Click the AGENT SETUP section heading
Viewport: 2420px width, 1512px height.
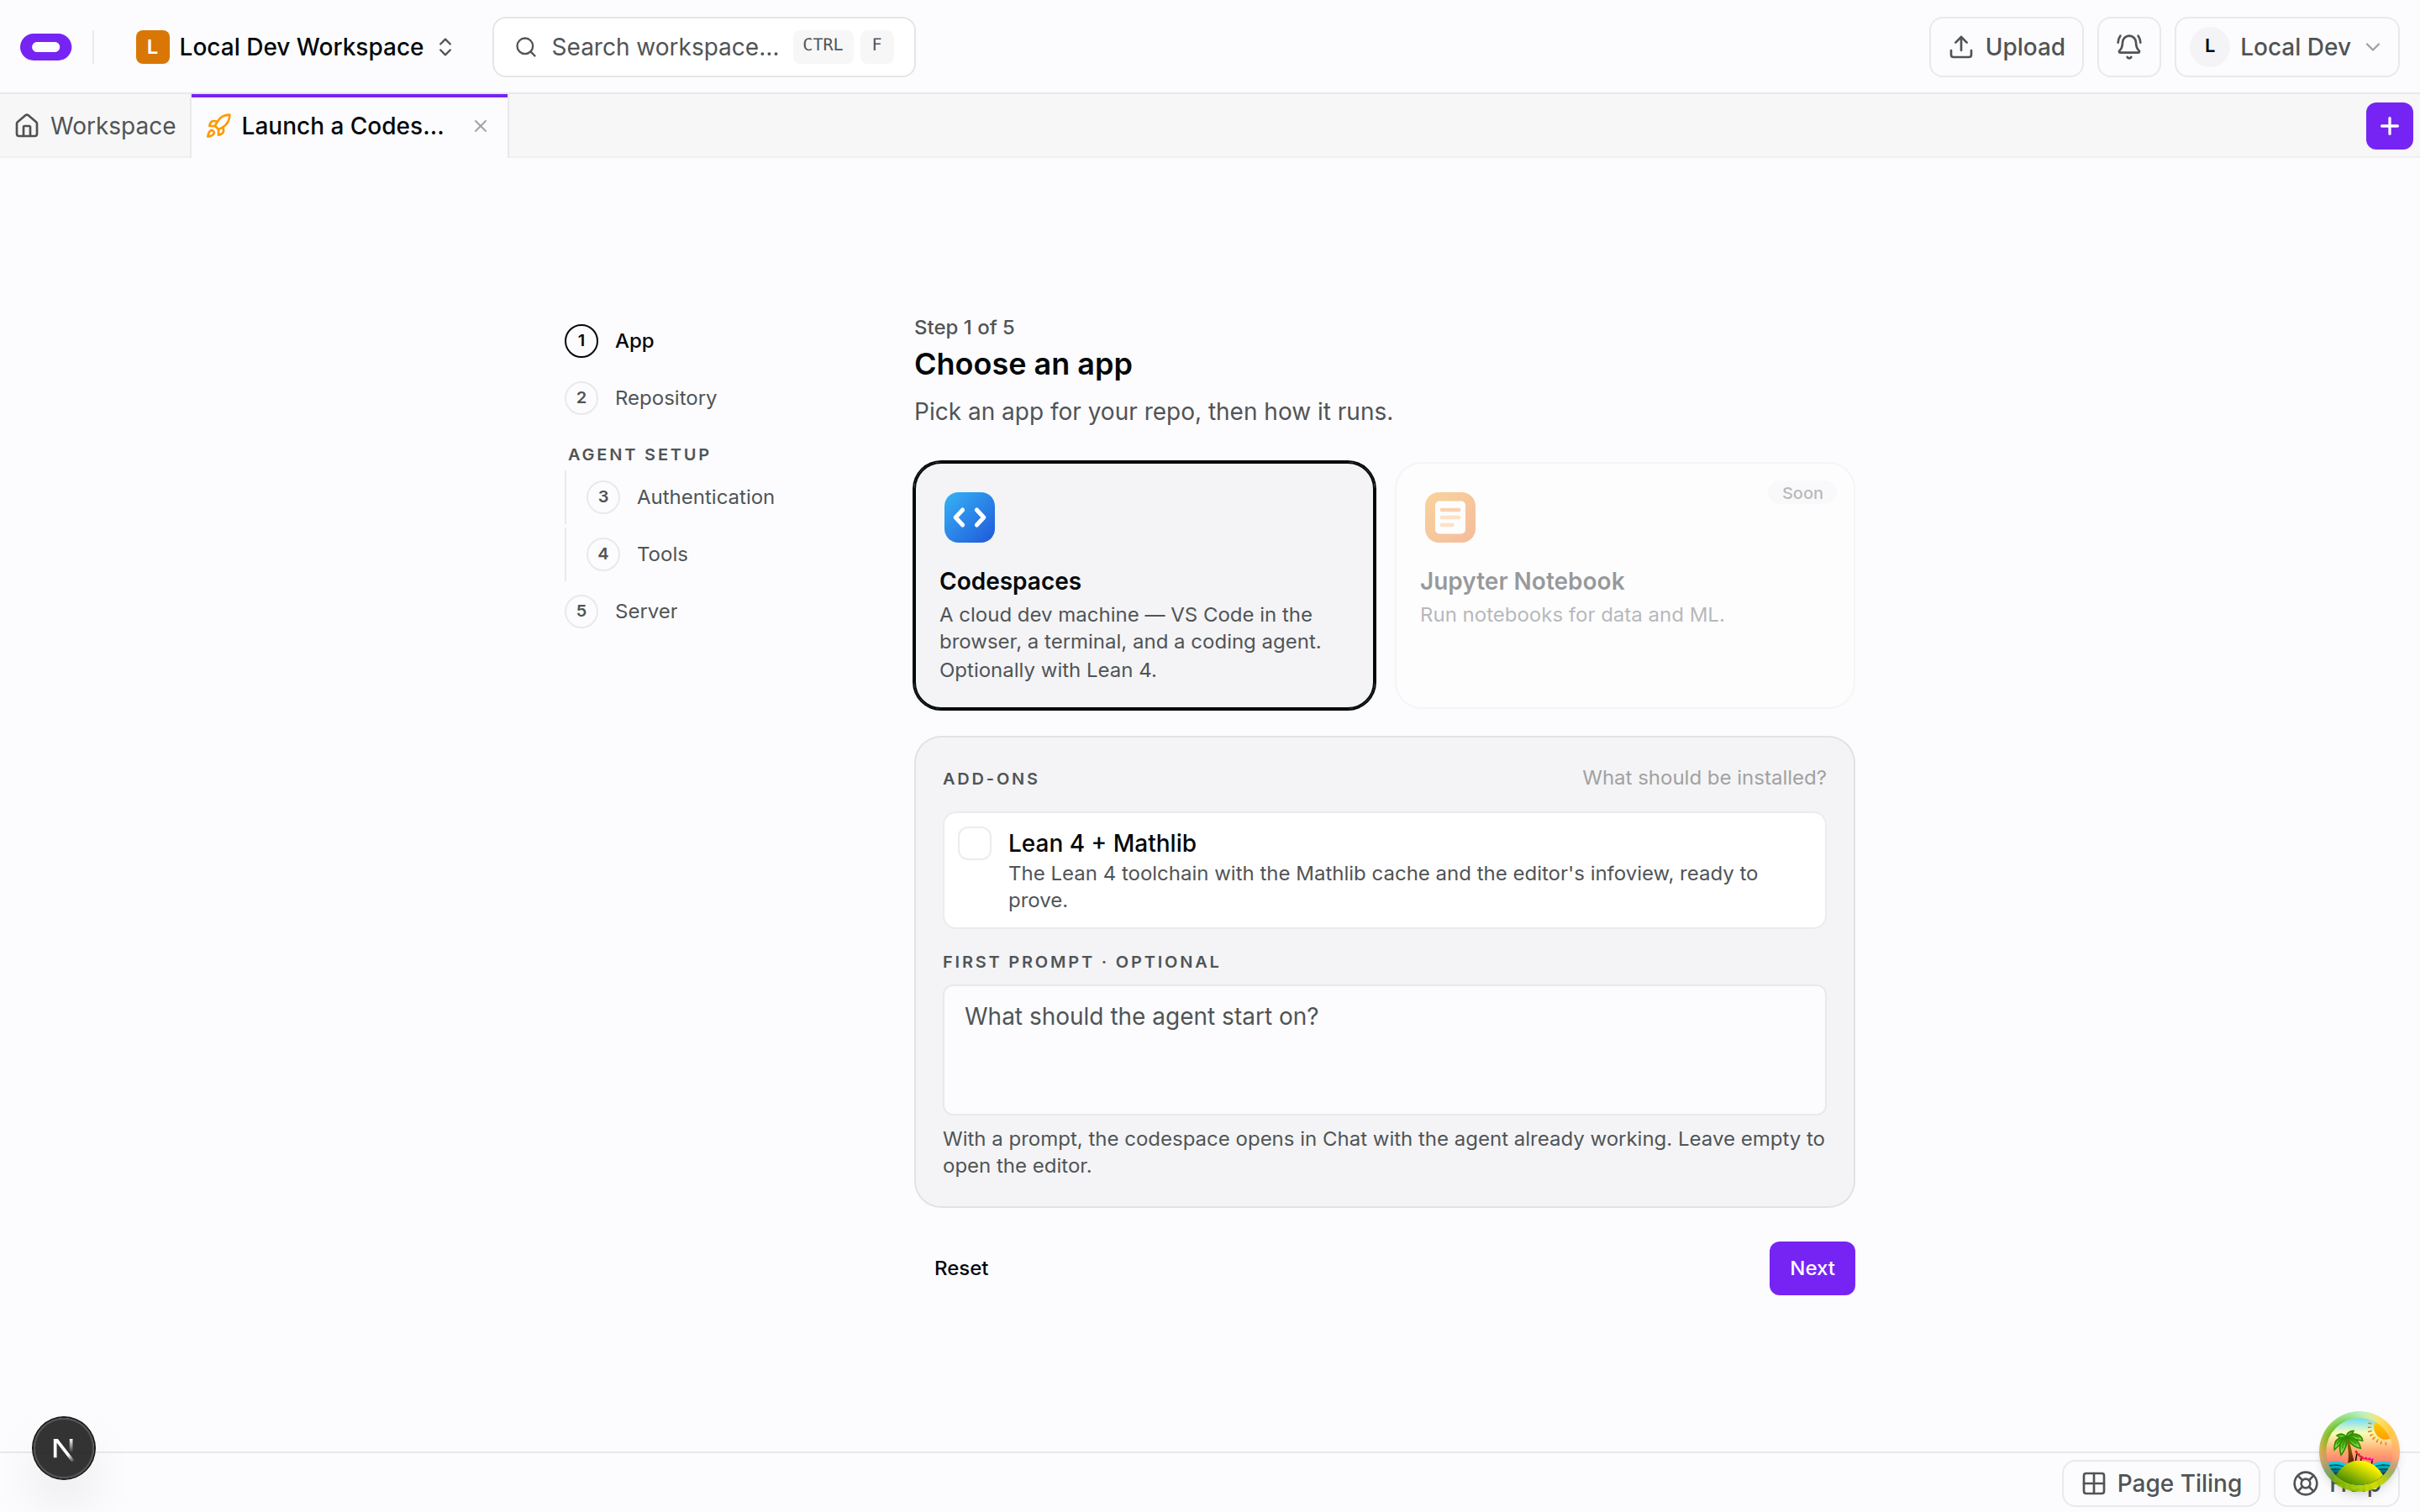(639, 455)
